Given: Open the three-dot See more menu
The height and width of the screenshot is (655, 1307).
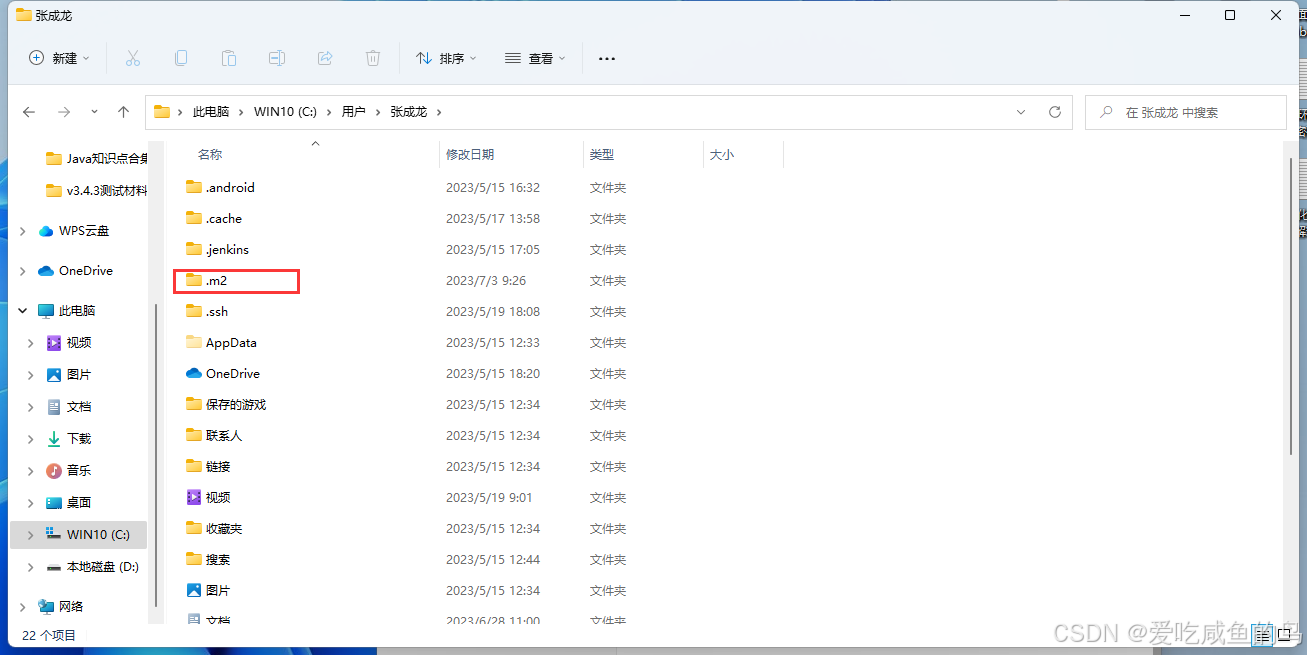Looking at the screenshot, I should point(607,59).
